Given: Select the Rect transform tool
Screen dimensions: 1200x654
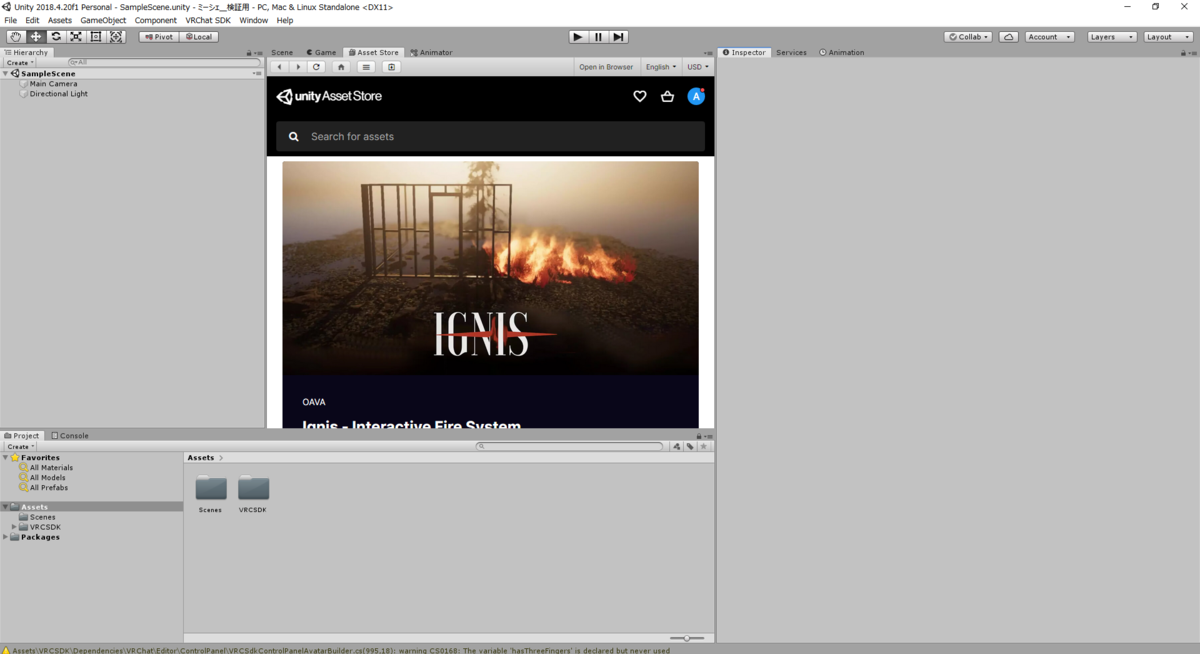Looking at the screenshot, I should point(96,37).
